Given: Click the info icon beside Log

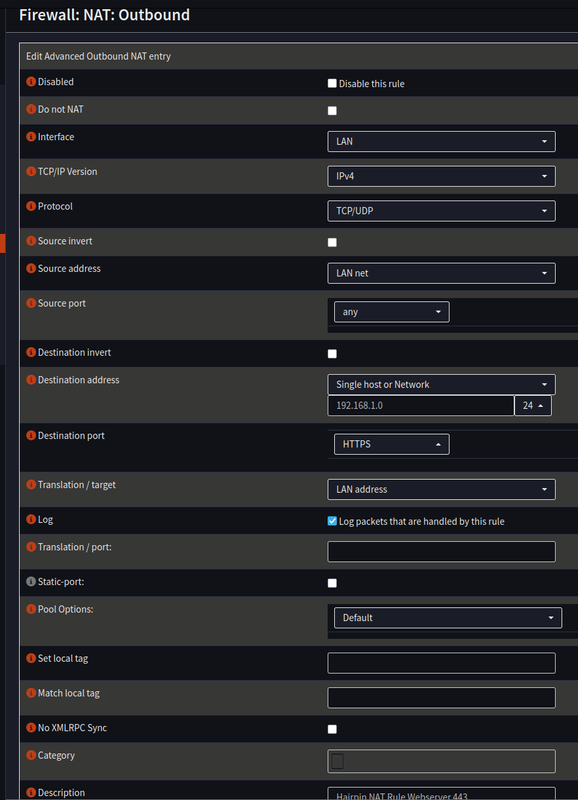Looking at the screenshot, I should click(31, 519).
